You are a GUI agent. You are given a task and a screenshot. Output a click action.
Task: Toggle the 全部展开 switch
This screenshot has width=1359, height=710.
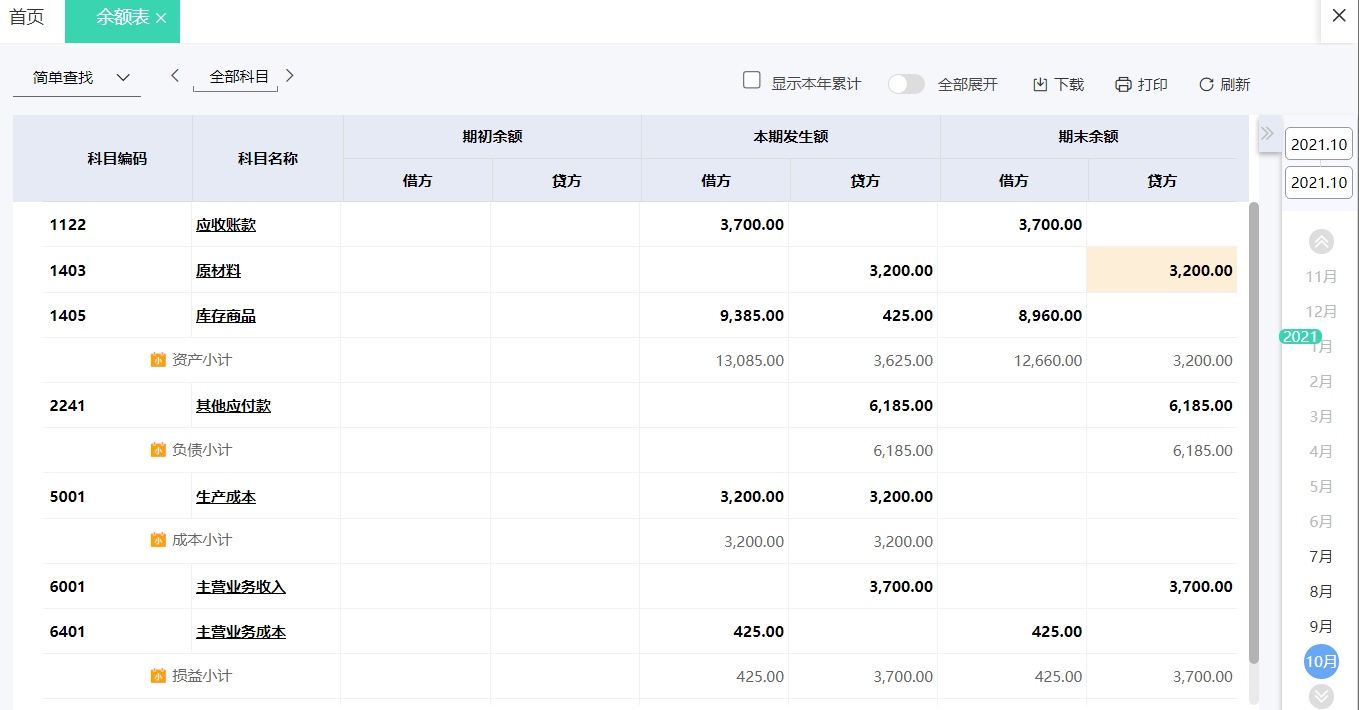pyautogui.click(x=906, y=84)
